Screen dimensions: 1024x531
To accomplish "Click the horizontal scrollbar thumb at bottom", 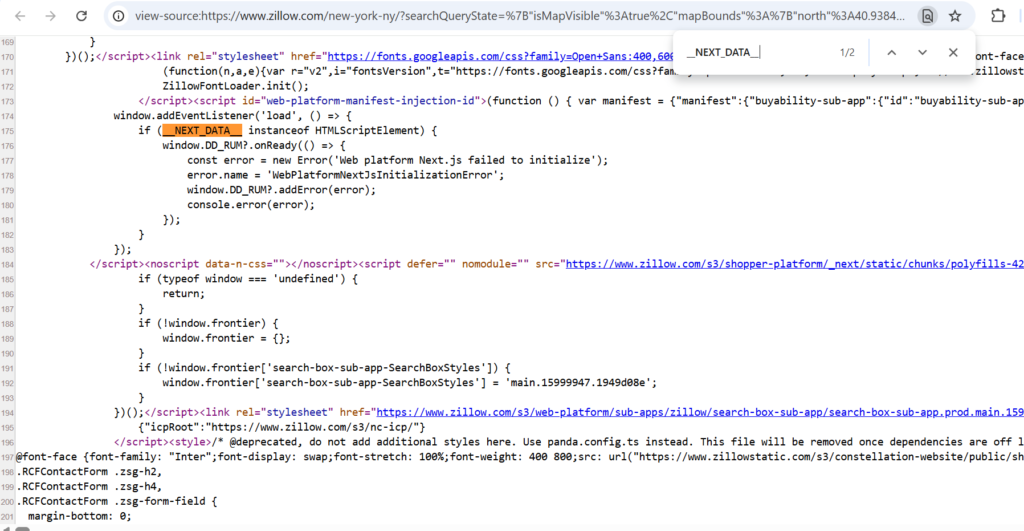I will pos(22,528).
